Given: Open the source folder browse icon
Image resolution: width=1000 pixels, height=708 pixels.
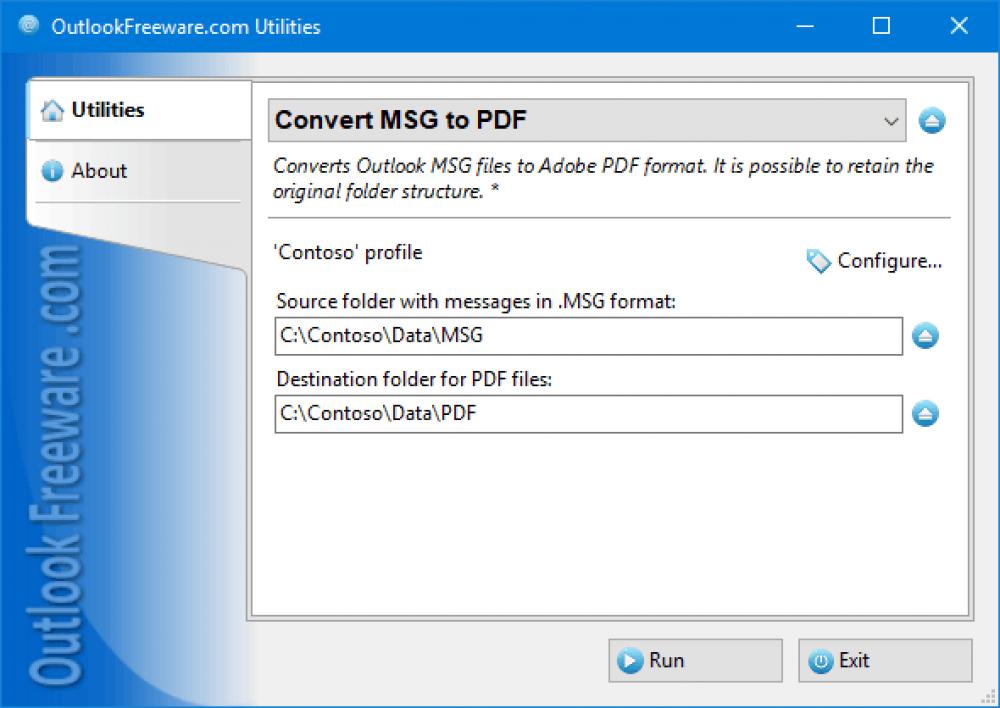Looking at the screenshot, I should [x=925, y=336].
